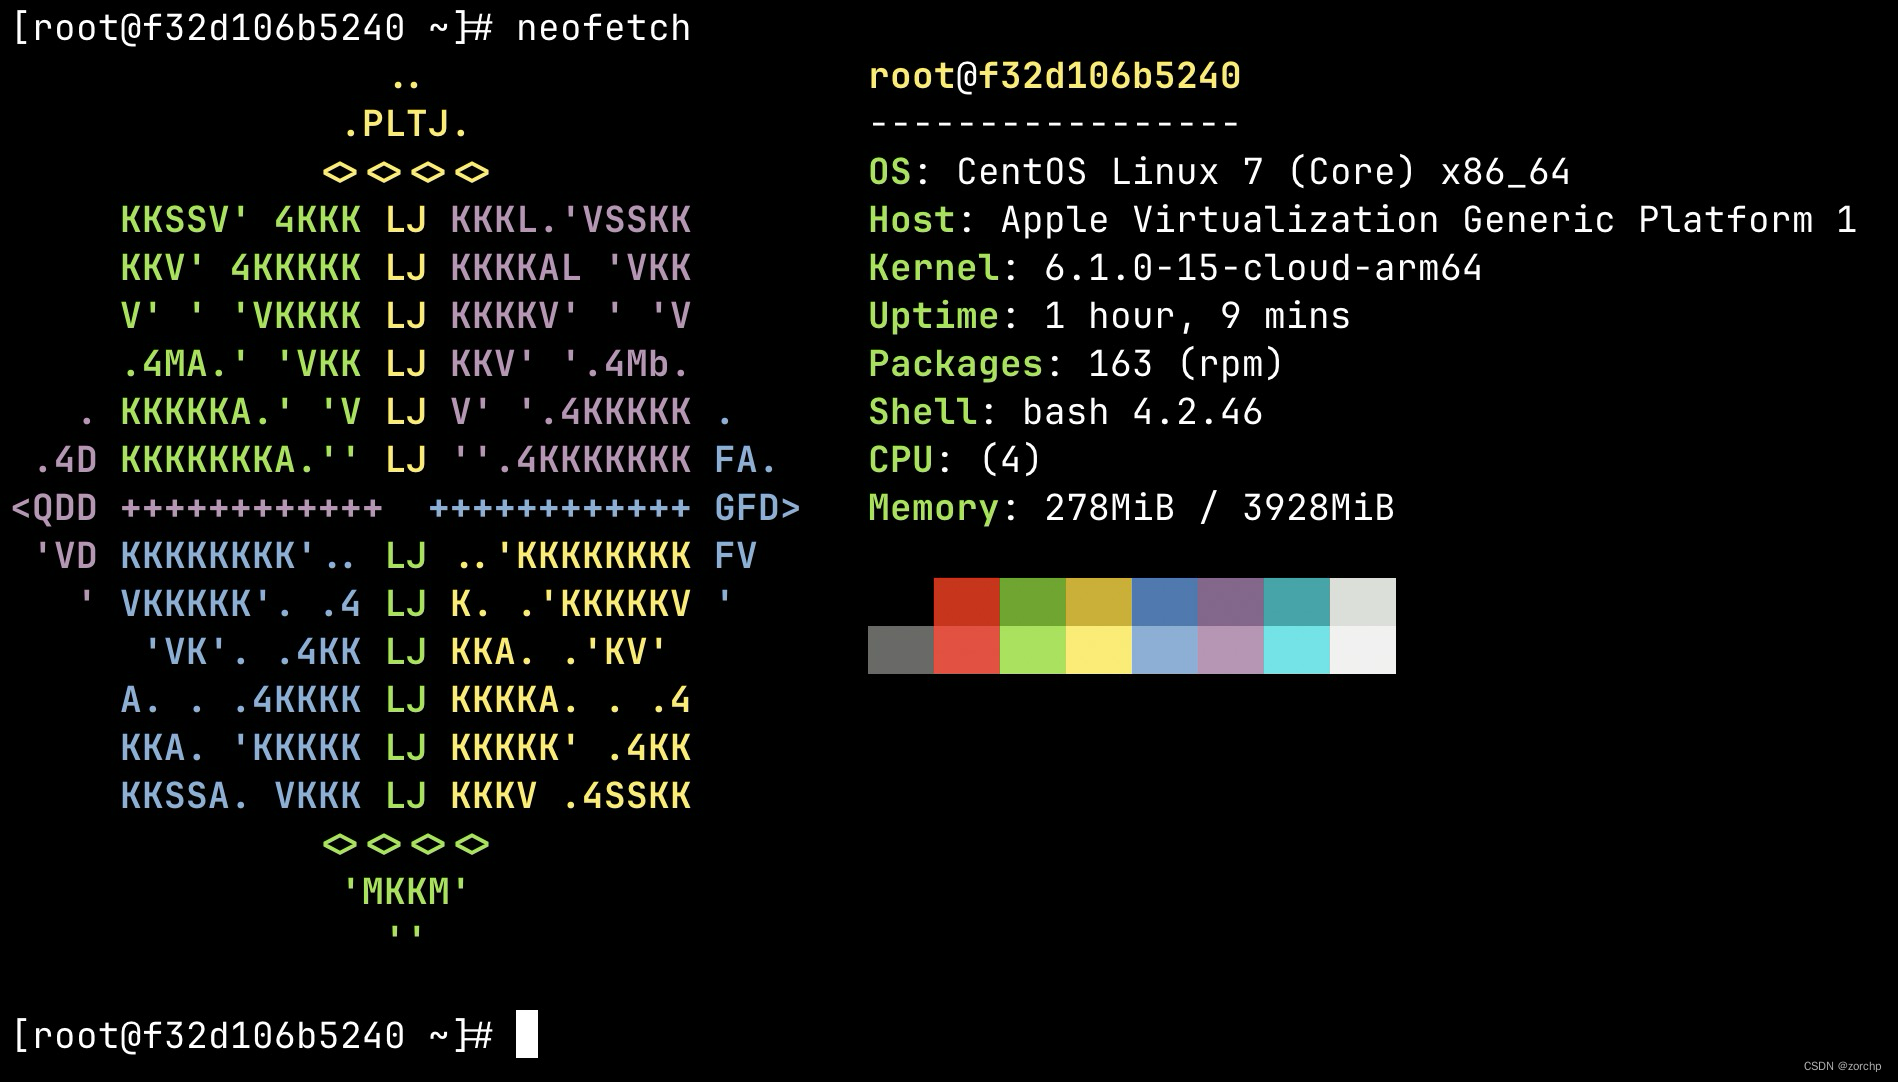
Task: Click the dark gray bottom-row color block
Action: [x=901, y=650]
